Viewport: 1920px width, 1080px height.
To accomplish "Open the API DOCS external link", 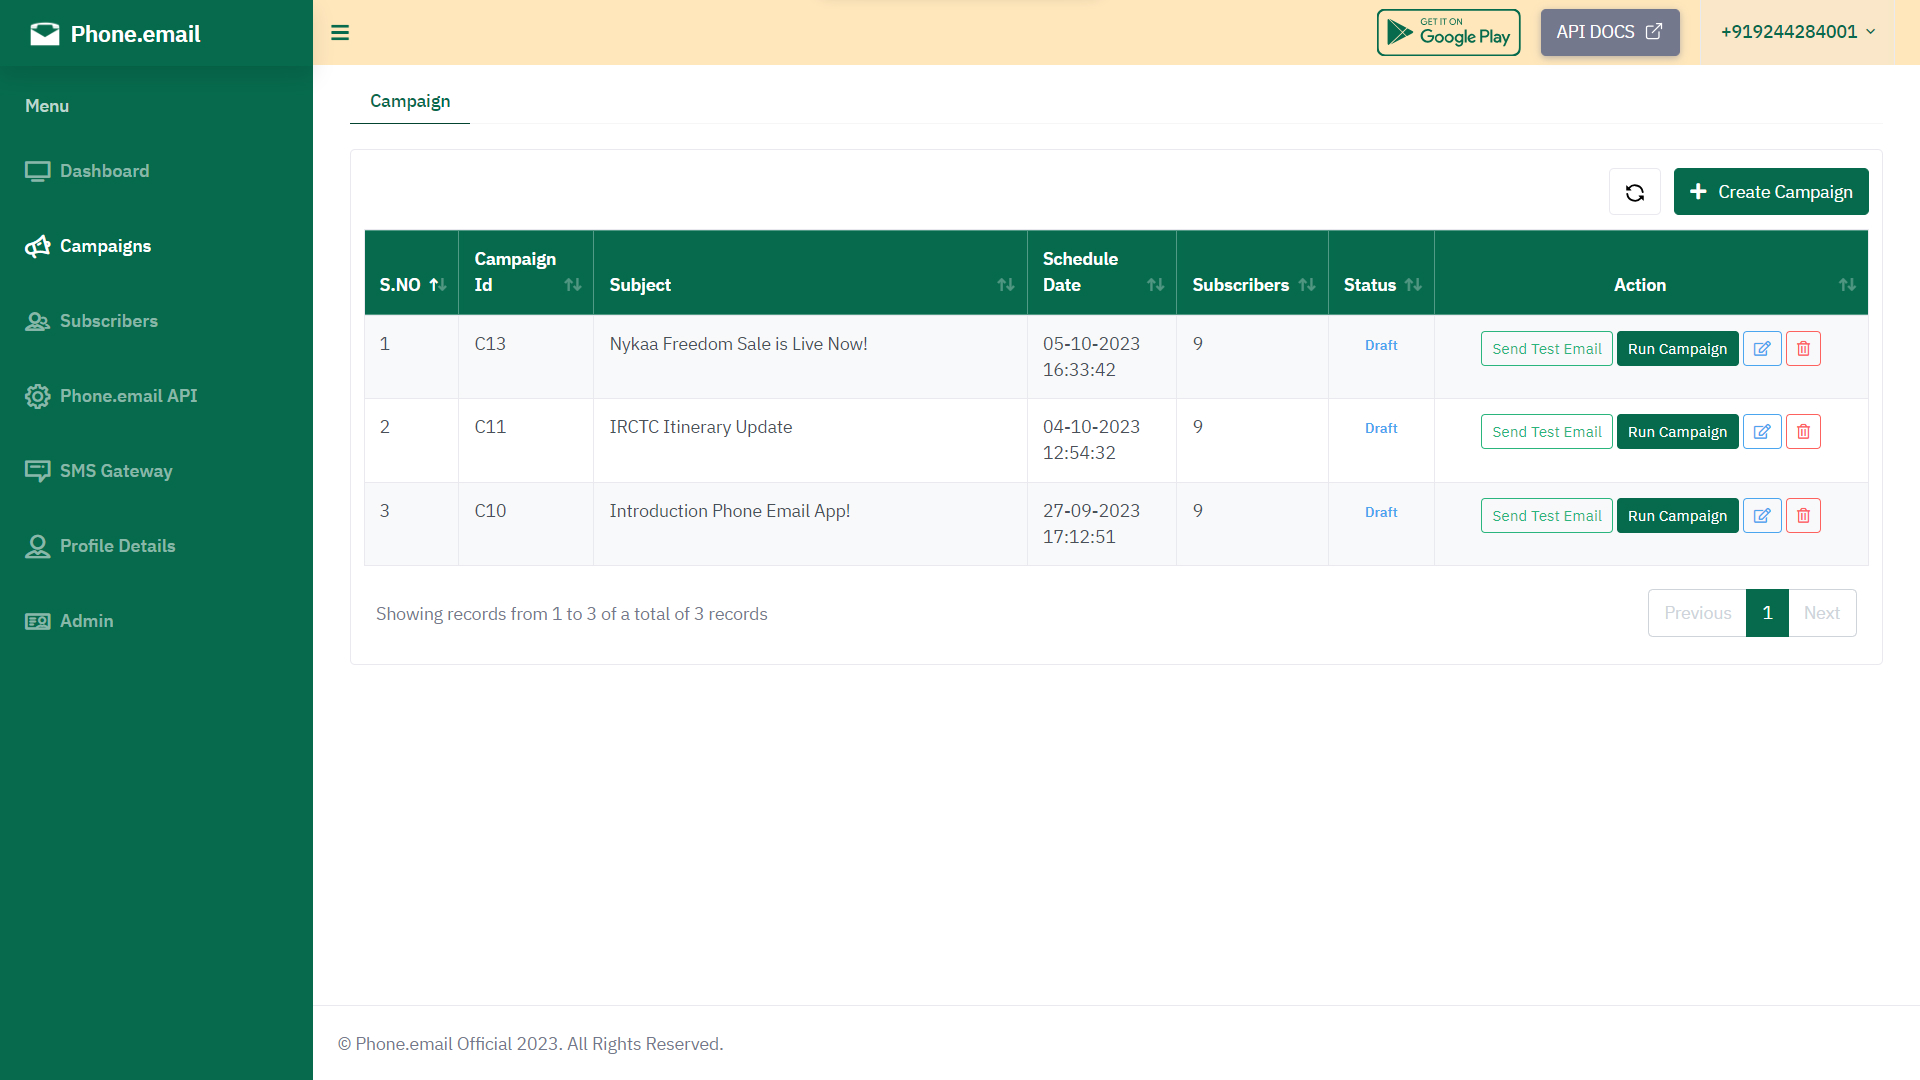I will (x=1609, y=32).
